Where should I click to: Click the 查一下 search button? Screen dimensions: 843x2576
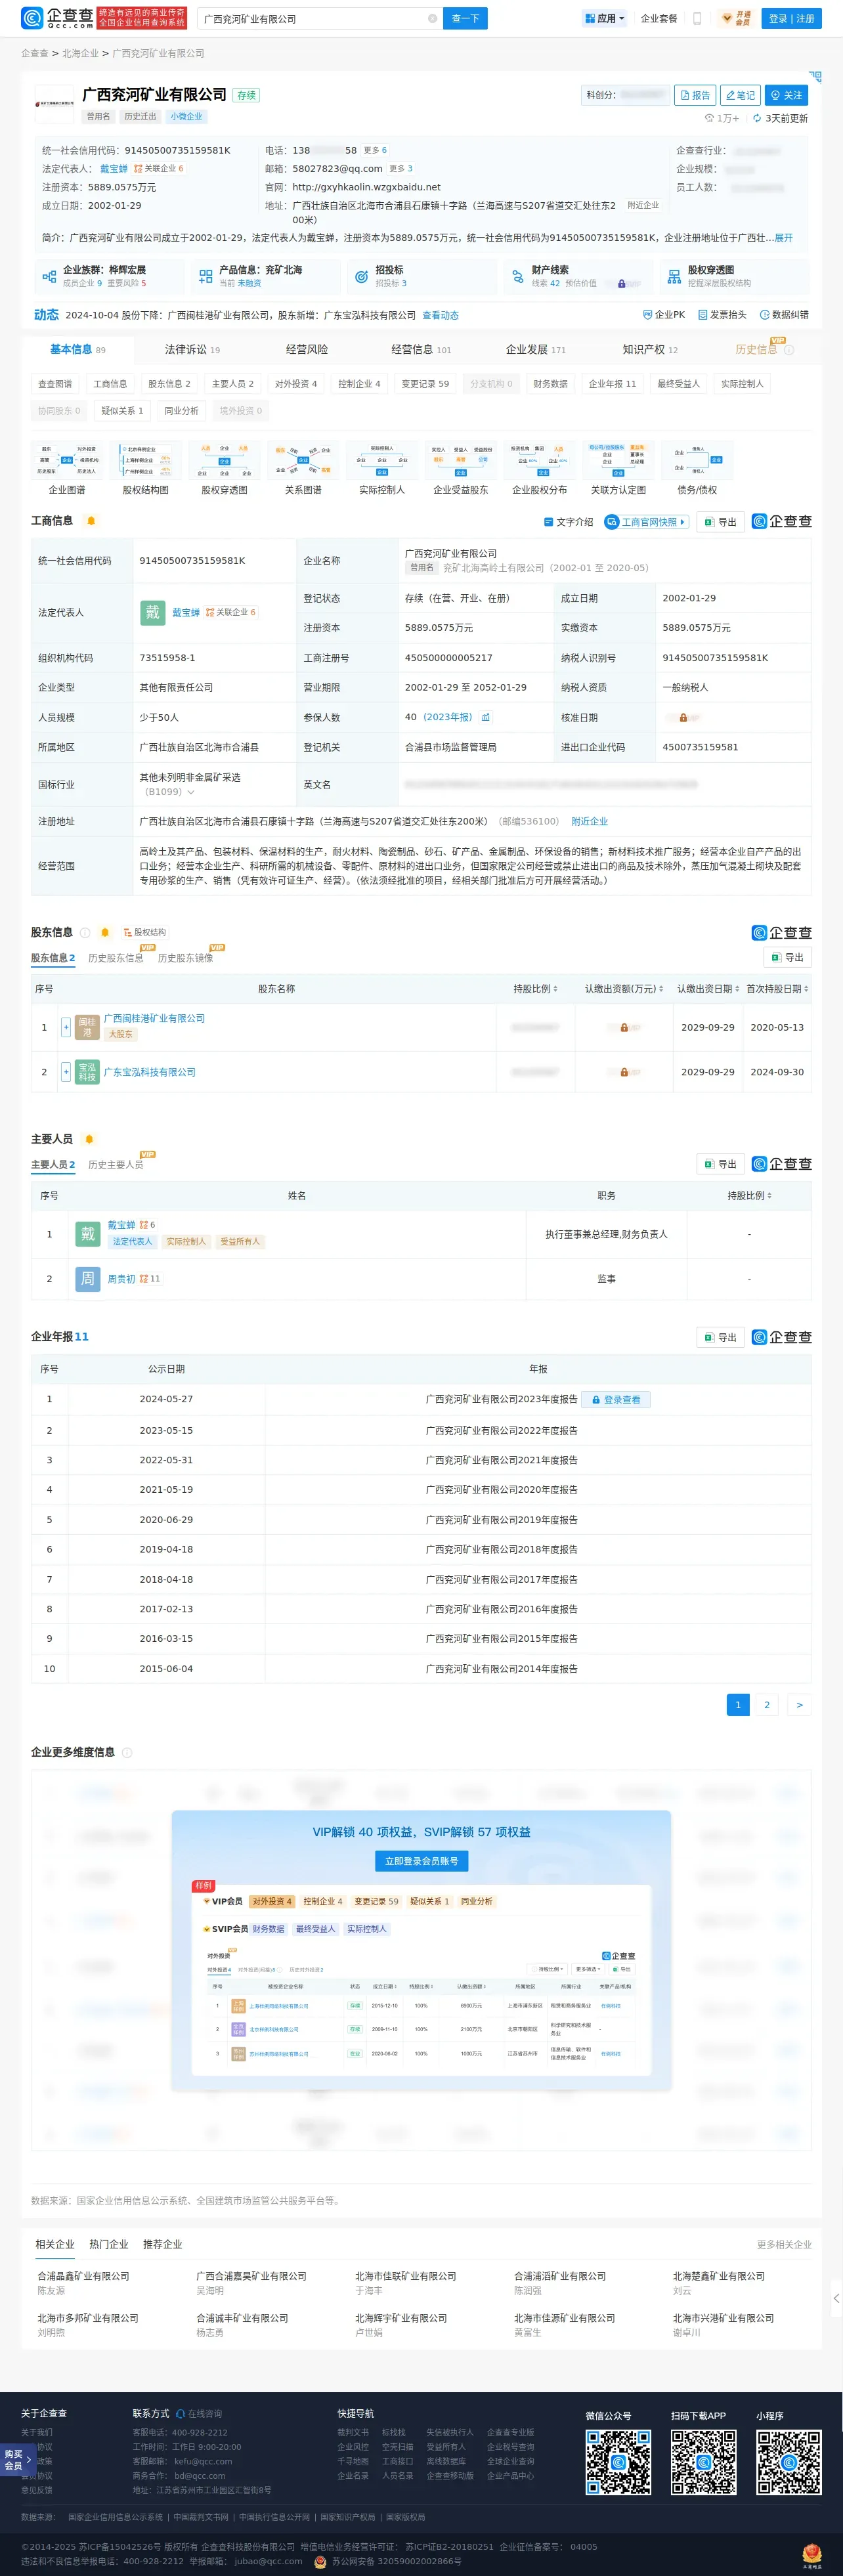[465, 19]
